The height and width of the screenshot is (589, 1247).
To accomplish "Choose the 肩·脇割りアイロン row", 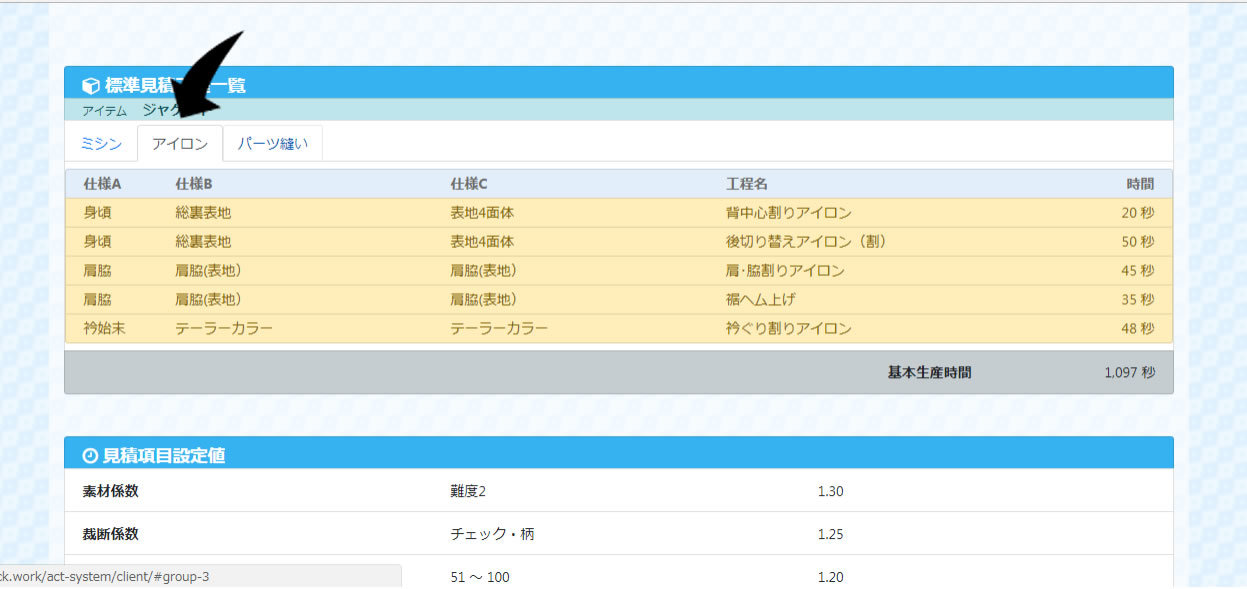I will (x=785, y=271).
